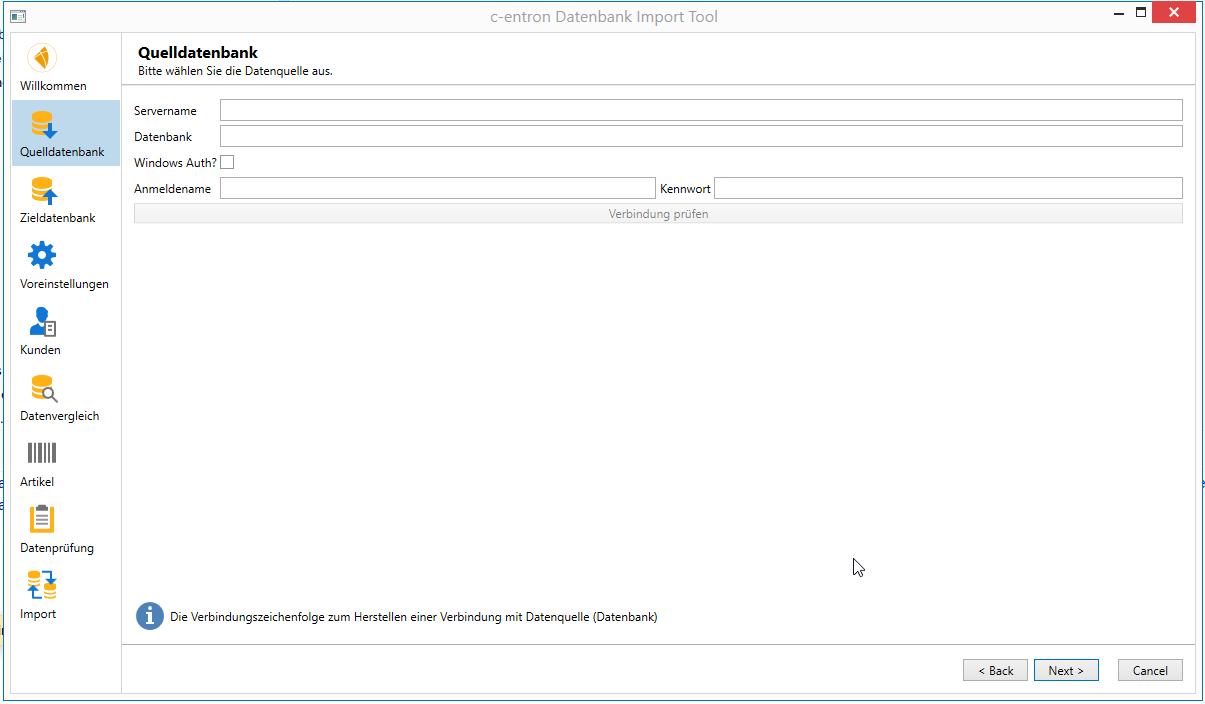Click the Willkommen flame icon
The height and width of the screenshot is (704, 1205).
tap(42, 58)
